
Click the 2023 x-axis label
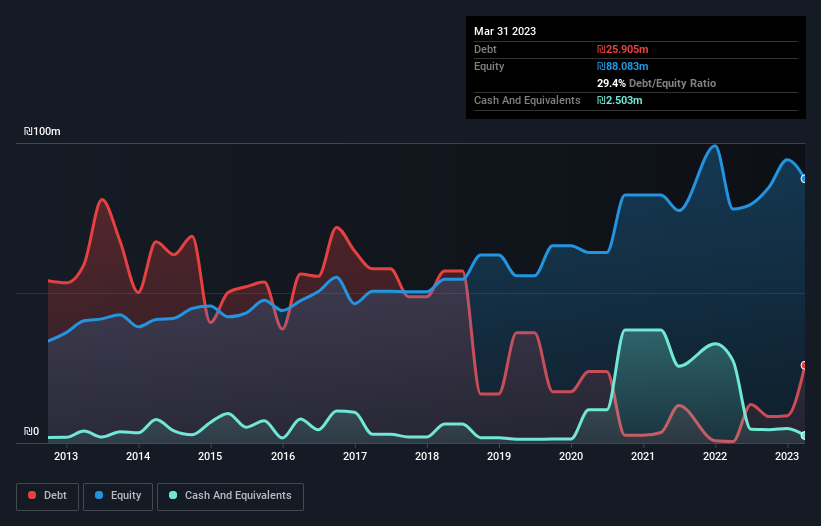point(787,456)
